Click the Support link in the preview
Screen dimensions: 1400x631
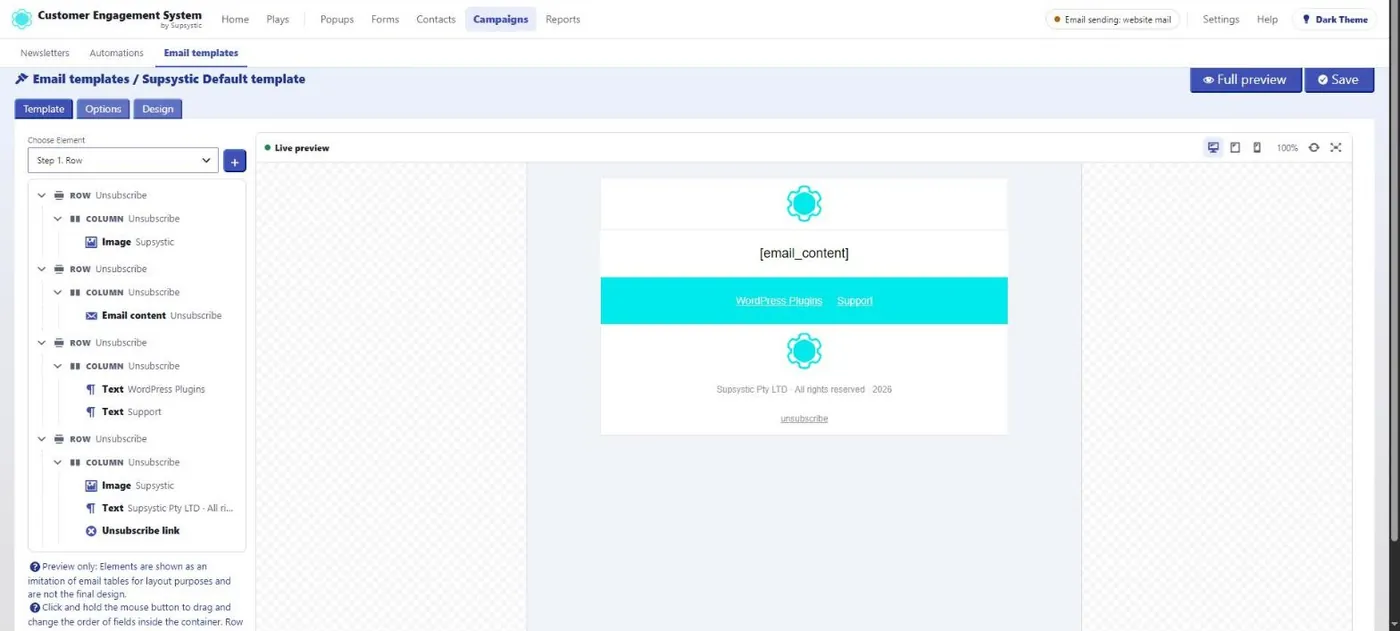pyautogui.click(x=855, y=301)
